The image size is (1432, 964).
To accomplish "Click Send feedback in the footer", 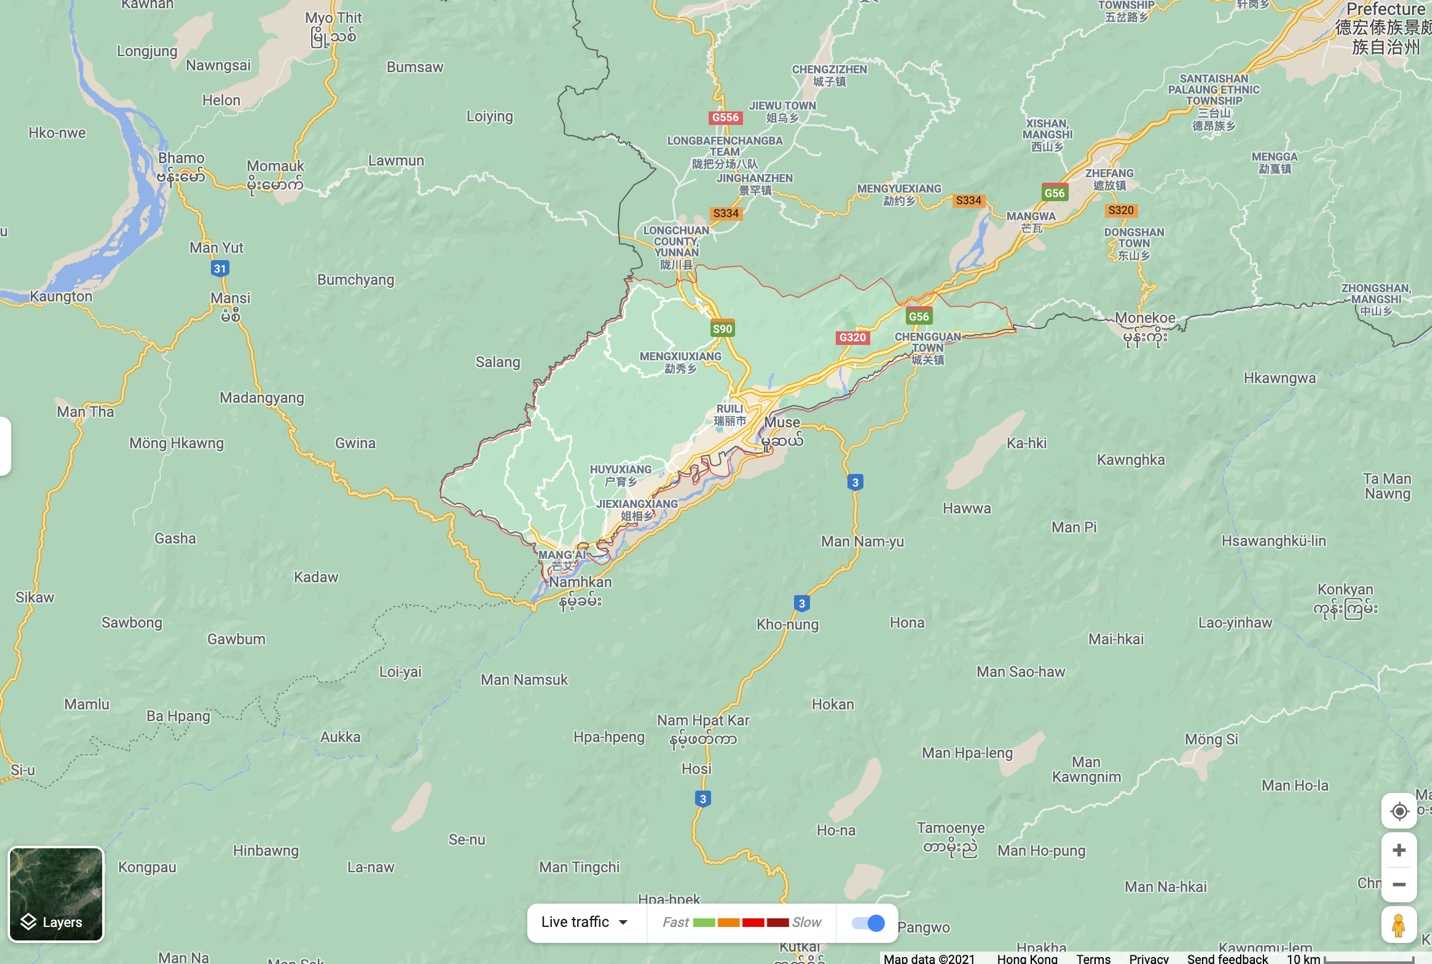I will click(x=1227, y=958).
